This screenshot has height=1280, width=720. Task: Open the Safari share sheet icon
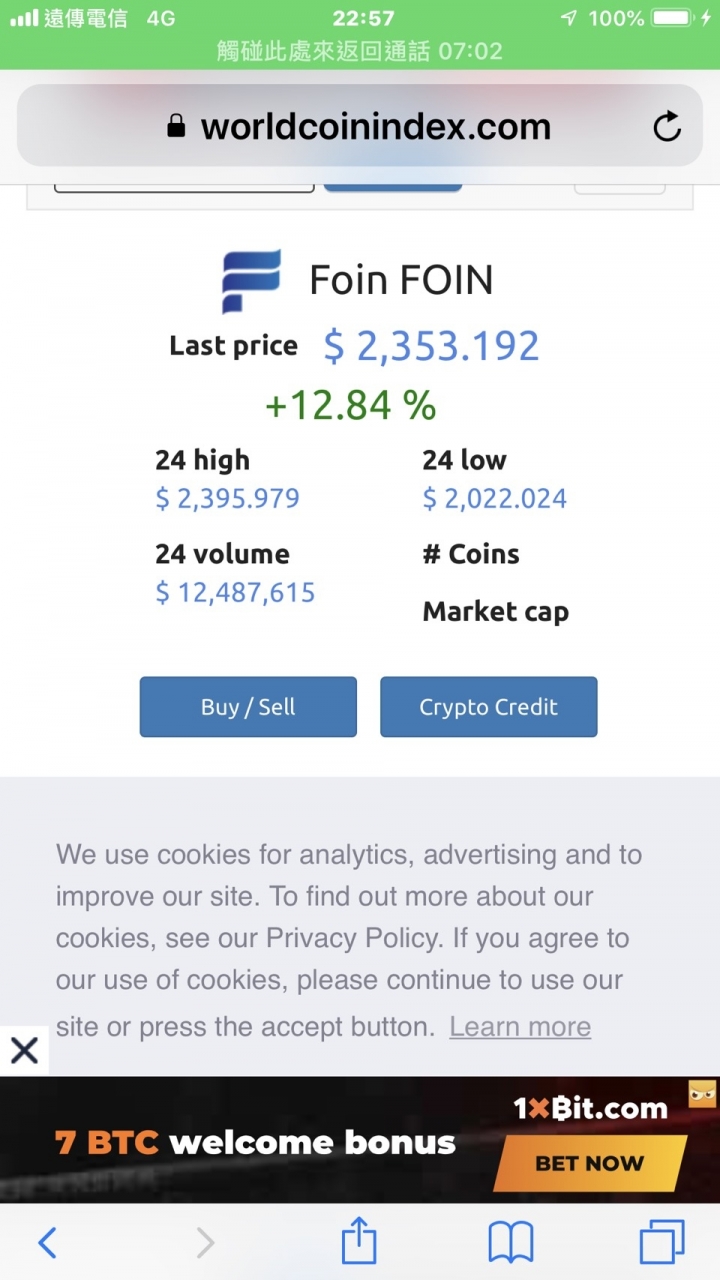[x=359, y=1240]
